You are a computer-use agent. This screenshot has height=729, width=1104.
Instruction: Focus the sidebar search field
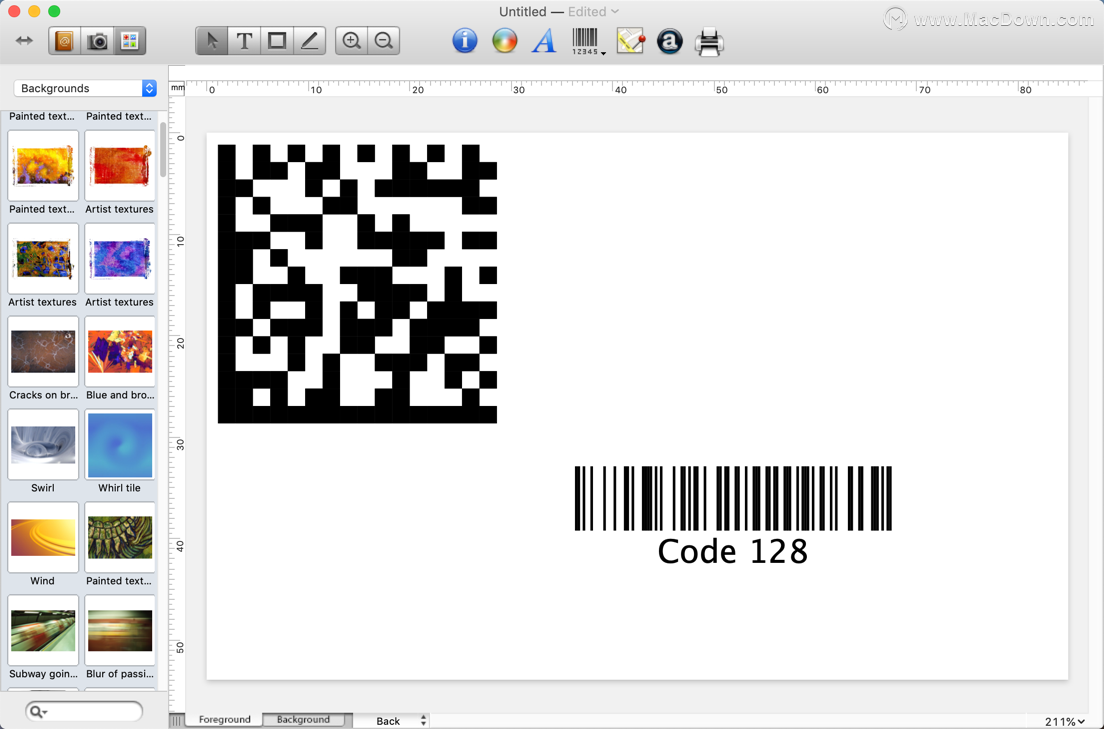click(x=84, y=711)
